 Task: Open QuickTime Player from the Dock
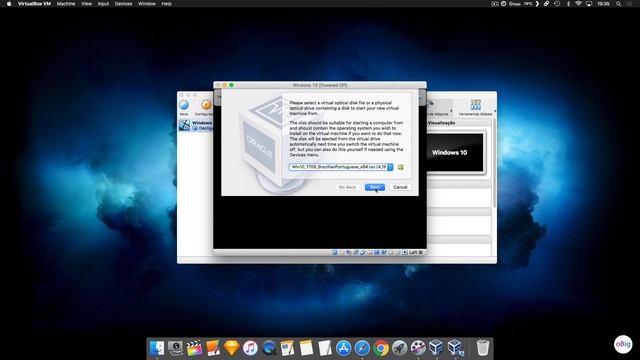[269, 348]
